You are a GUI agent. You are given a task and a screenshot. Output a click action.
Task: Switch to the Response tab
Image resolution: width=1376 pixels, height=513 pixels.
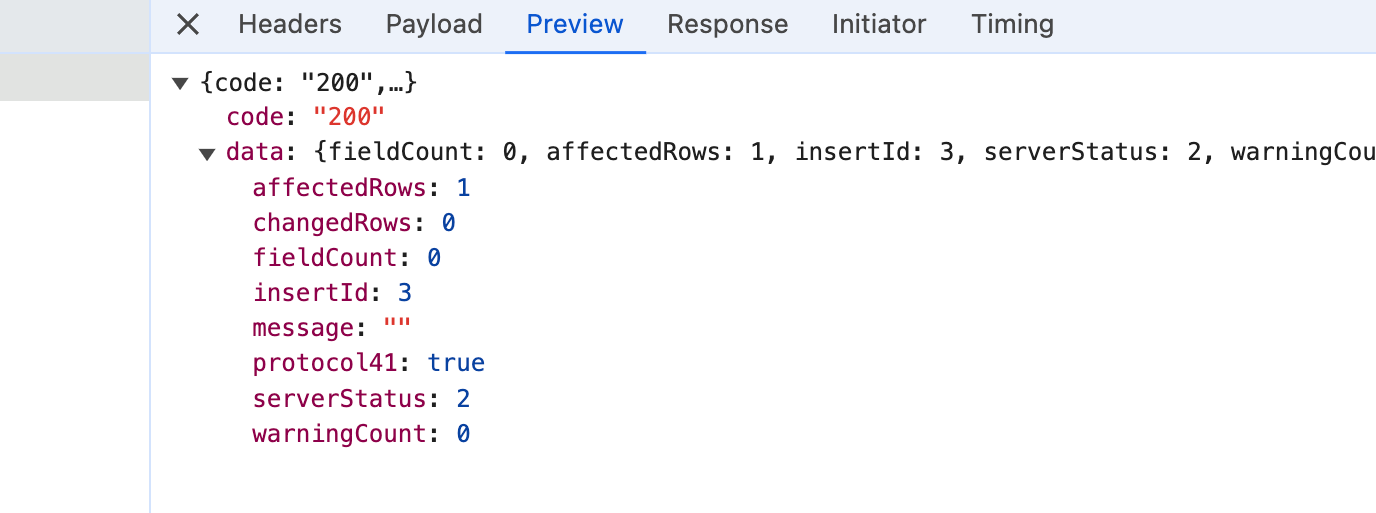[x=727, y=25]
